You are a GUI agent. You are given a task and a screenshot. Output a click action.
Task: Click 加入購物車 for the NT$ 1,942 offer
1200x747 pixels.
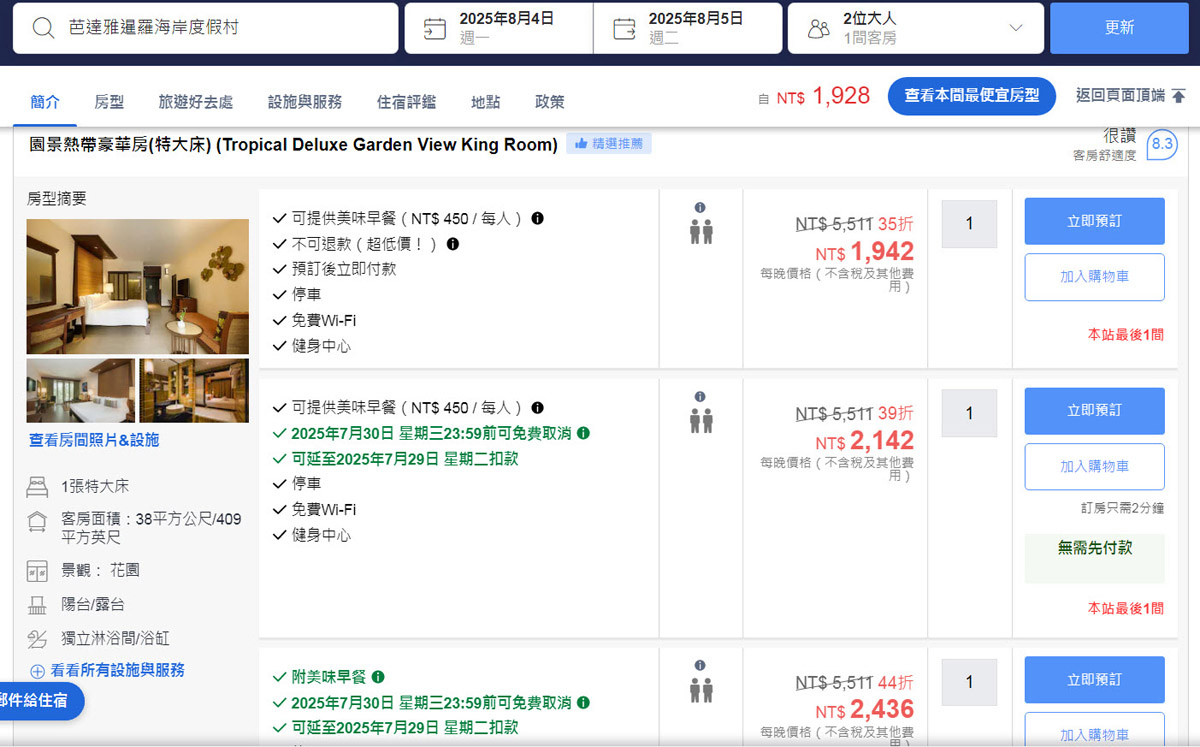[x=1094, y=277]
